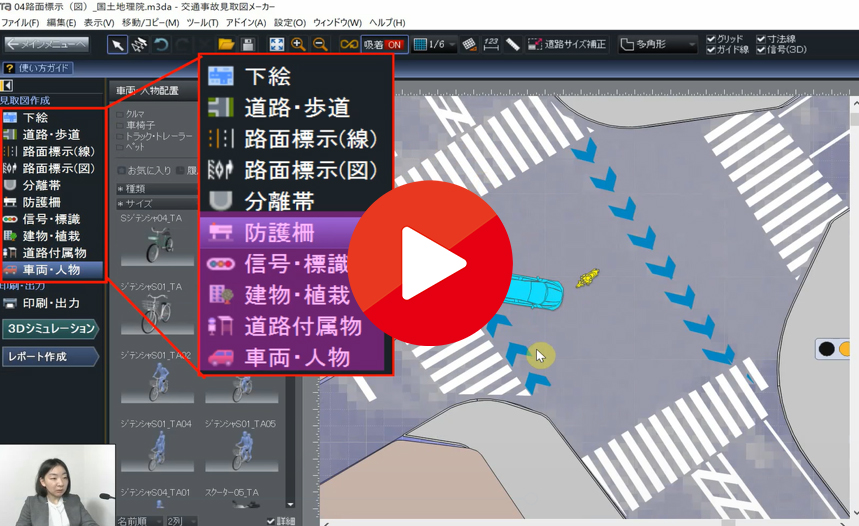Screen dimensions: 859x526
Task: Click the save floppy disk icon
Action: coord(248,45)
